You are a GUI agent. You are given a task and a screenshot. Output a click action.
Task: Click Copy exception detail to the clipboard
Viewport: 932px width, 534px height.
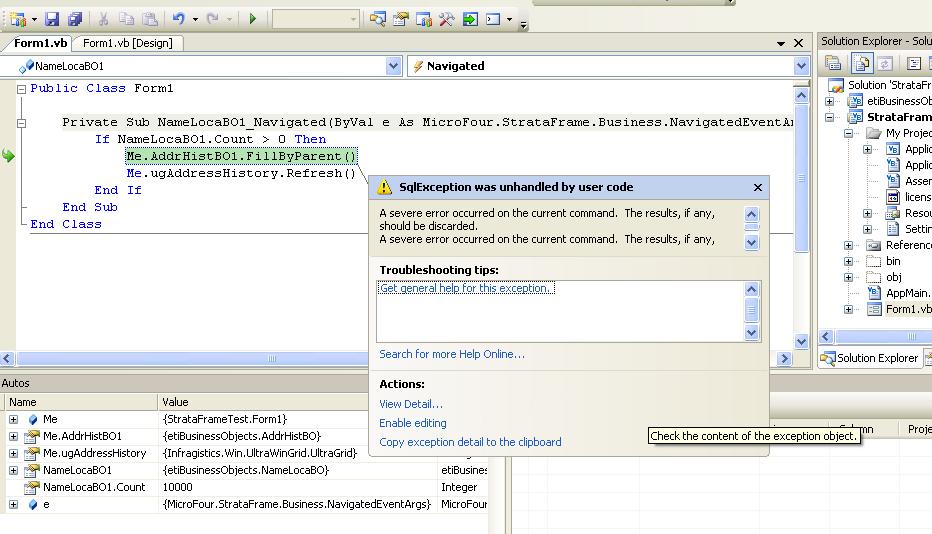470,442
